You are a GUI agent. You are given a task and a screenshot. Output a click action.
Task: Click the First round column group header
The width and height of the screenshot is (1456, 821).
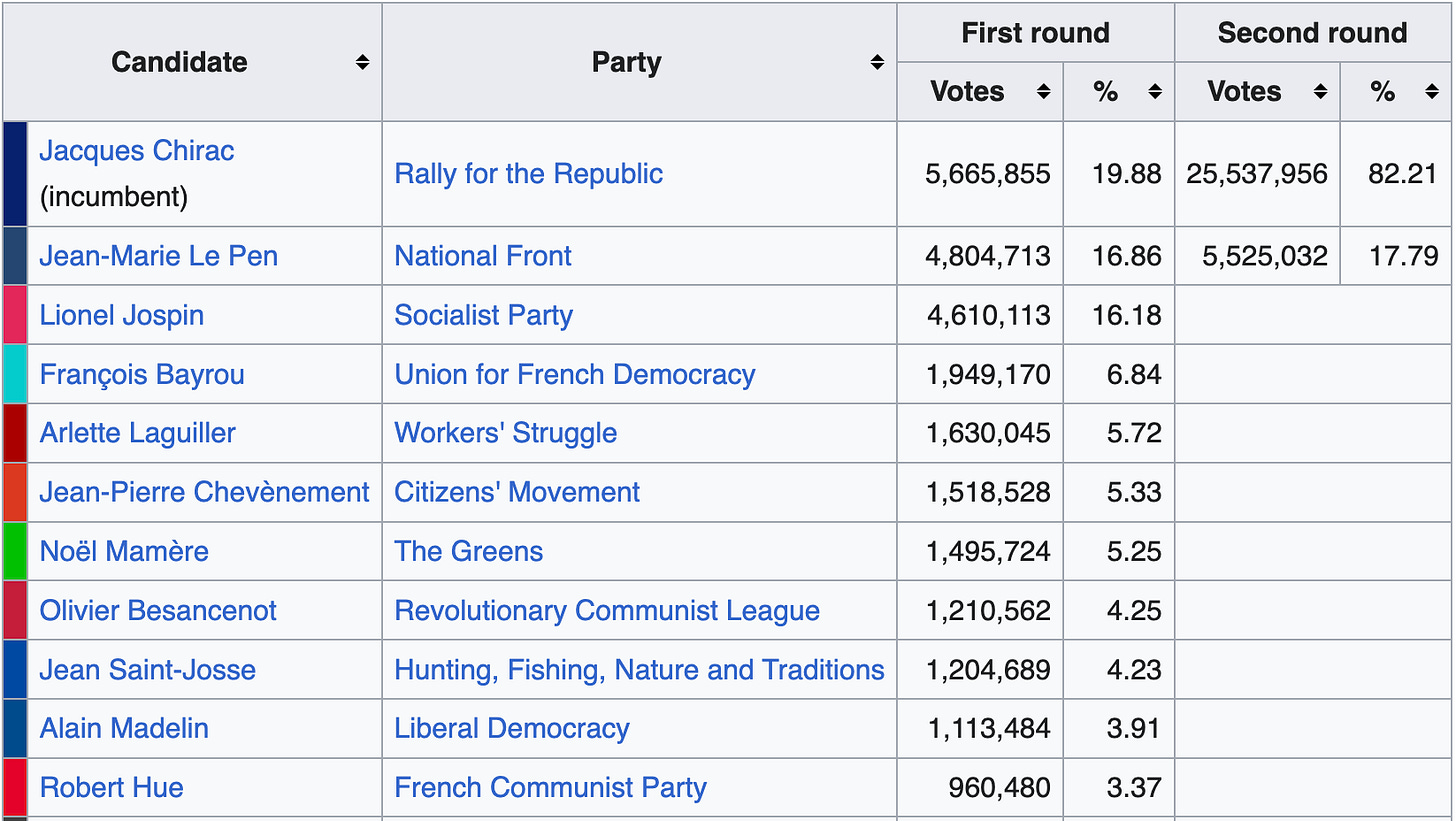coord(1035,33)
